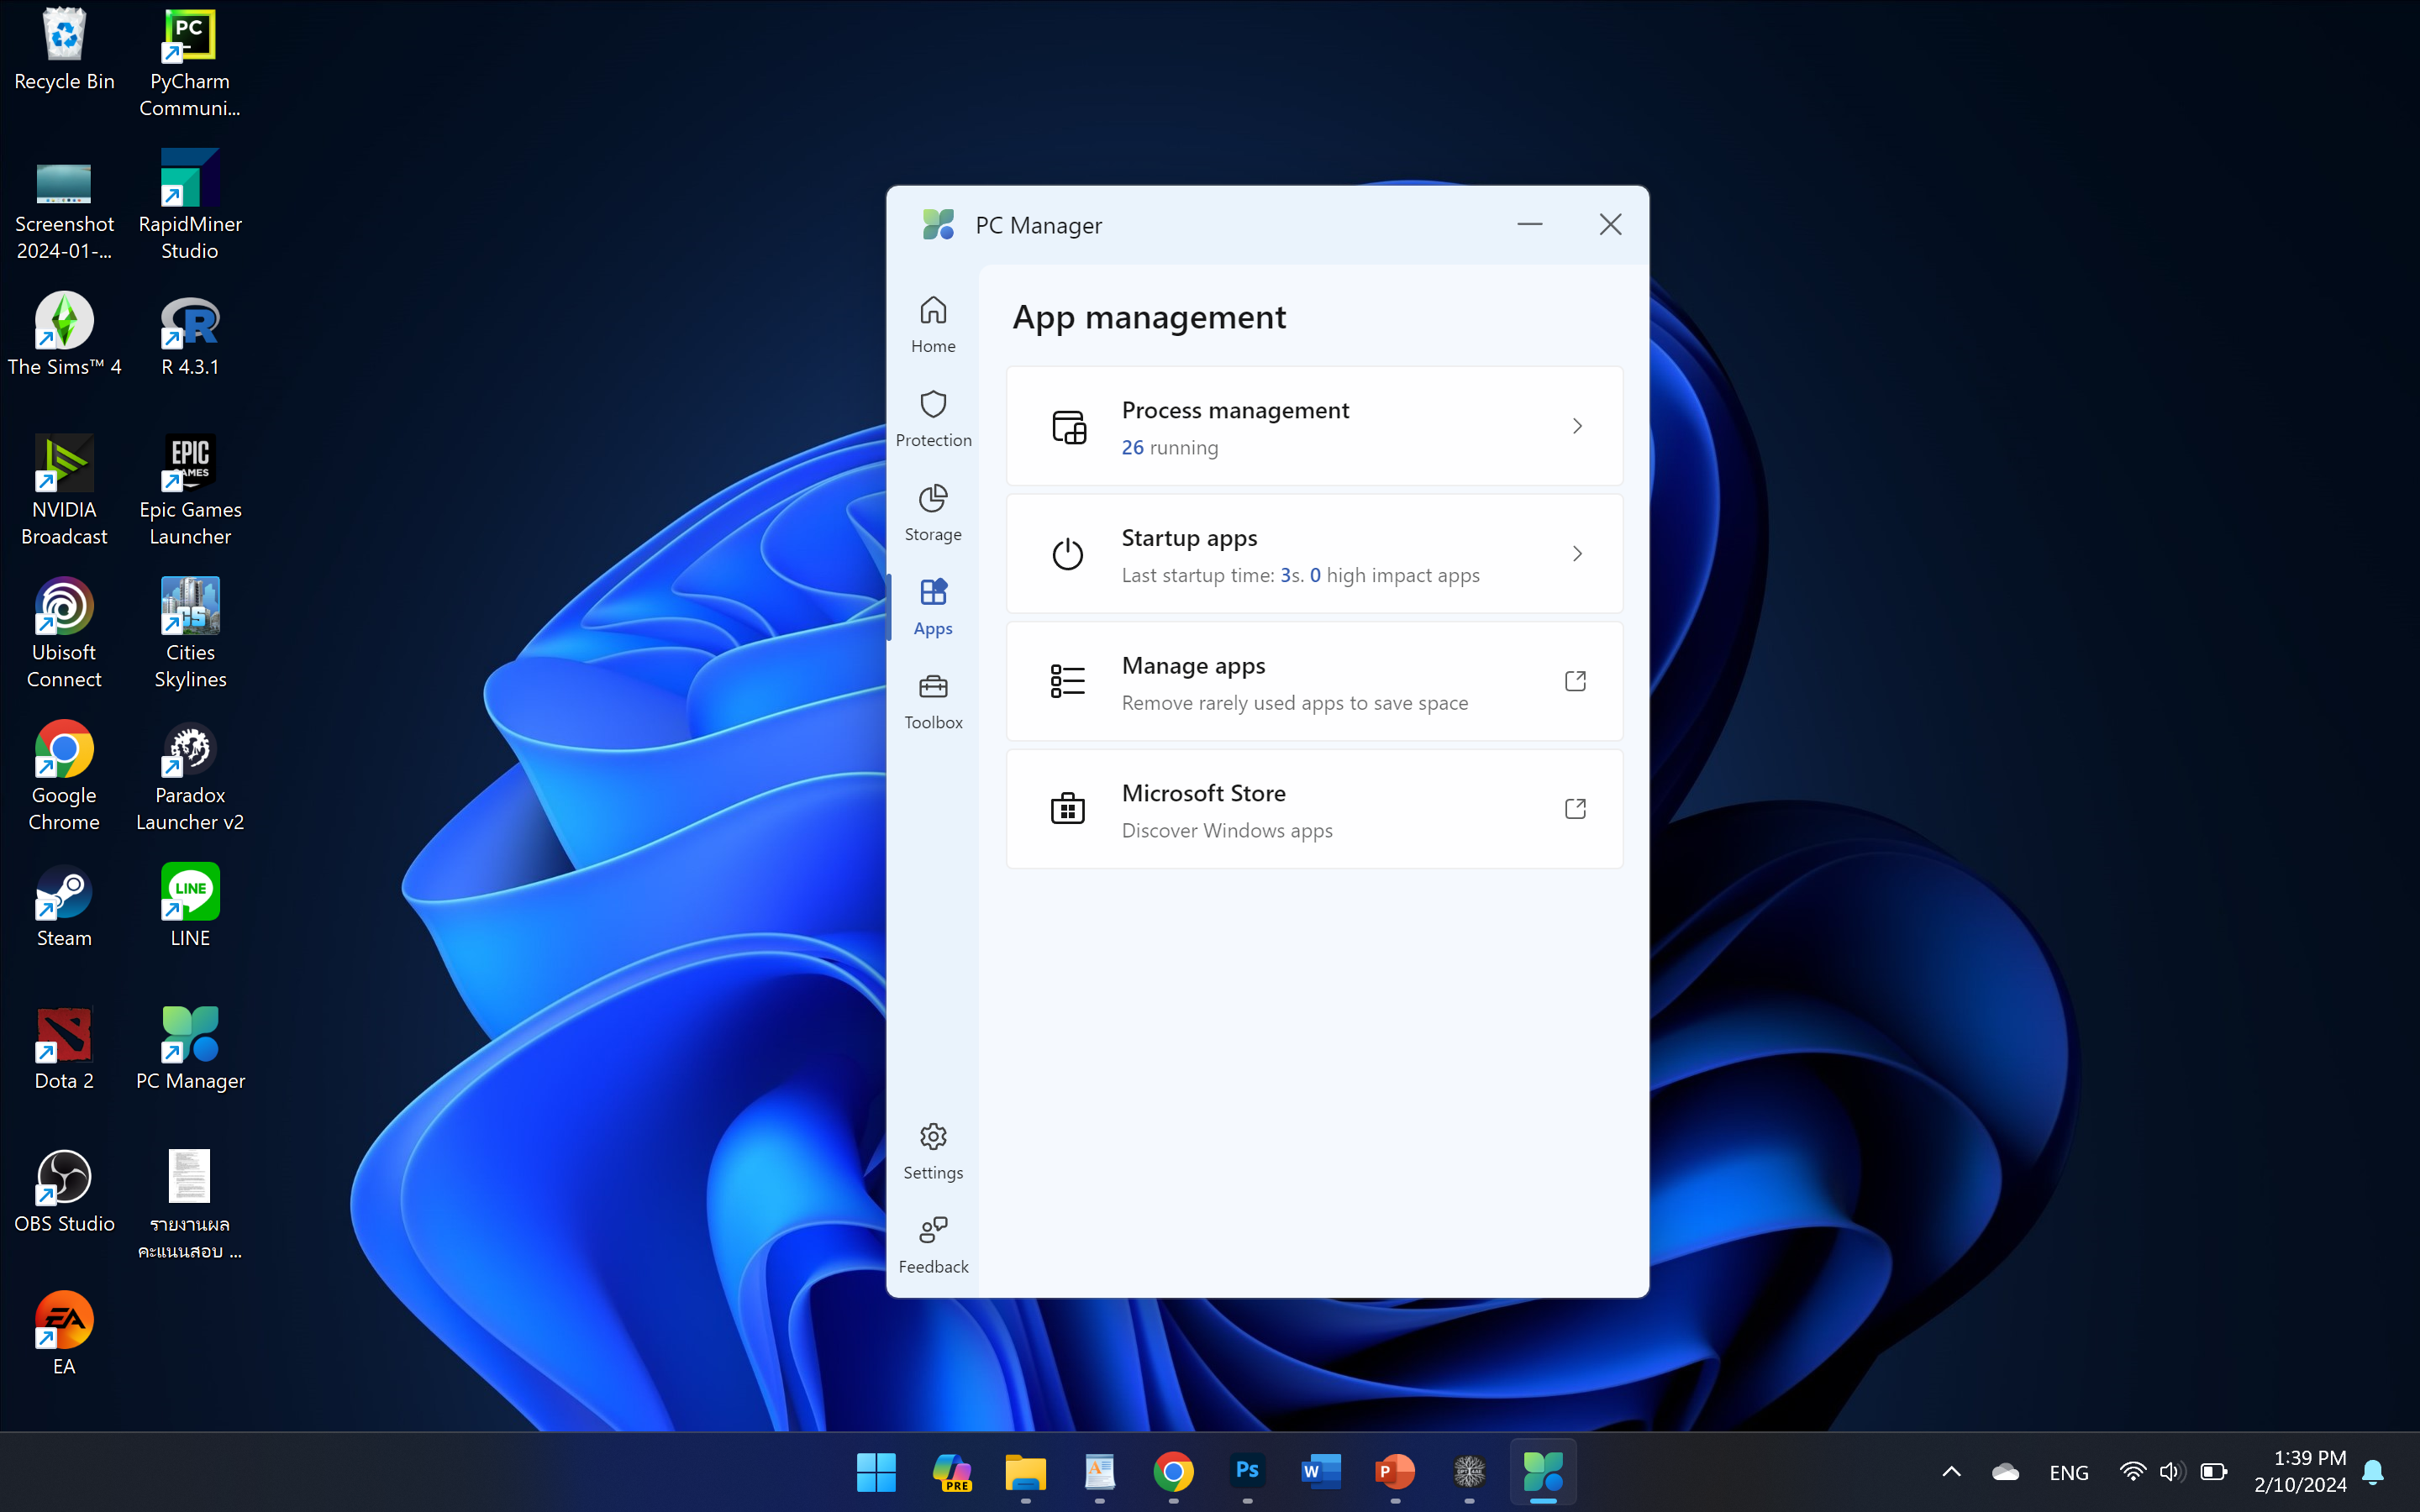Image resolution: width=2420 pixels, height=1512 pixels.
Task: Open PC Manager Settings
Action: click(x=933, y=1151)
